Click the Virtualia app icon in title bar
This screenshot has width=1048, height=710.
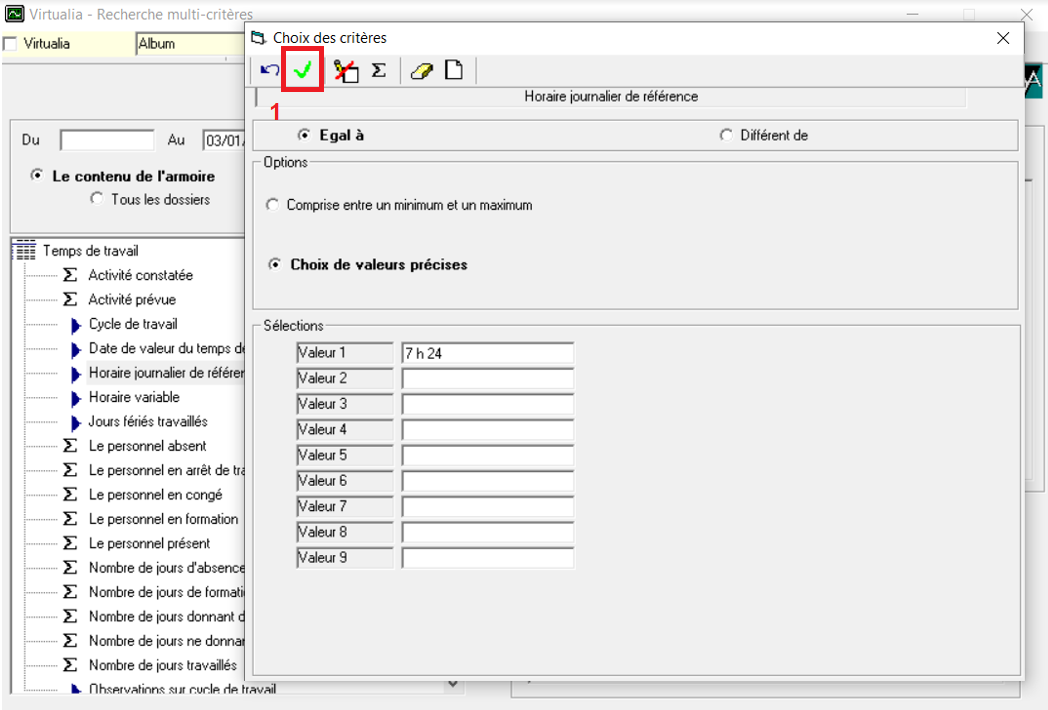click(x=14, y=15)
